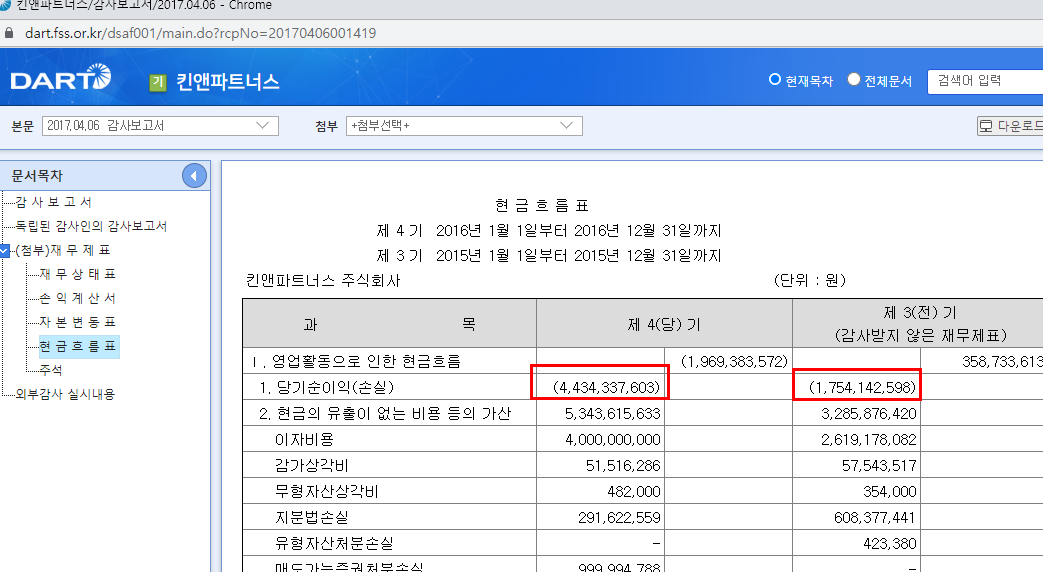Select the 현재목차 radio button
Image resolution: width=1043 pixels, height=572 pixels.
[x=774, y=79]
